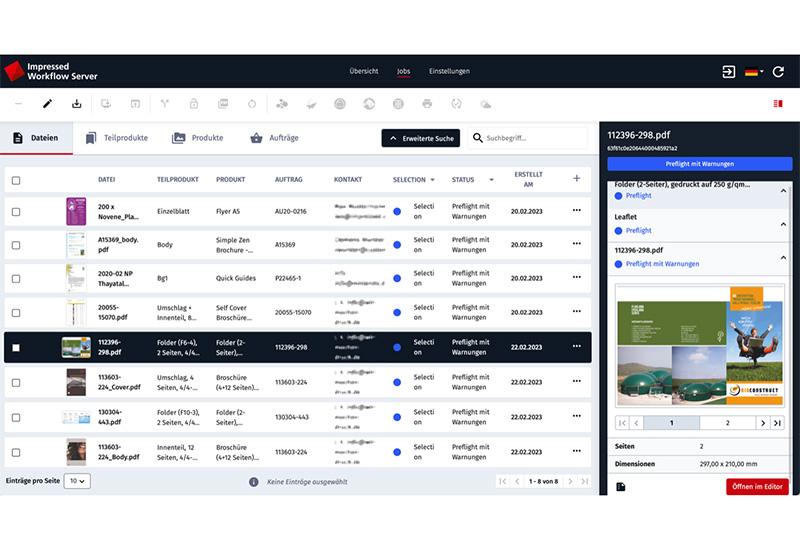Click the refresh icon in header
This screenshot has width=800, height=550.
click(778, 72)
